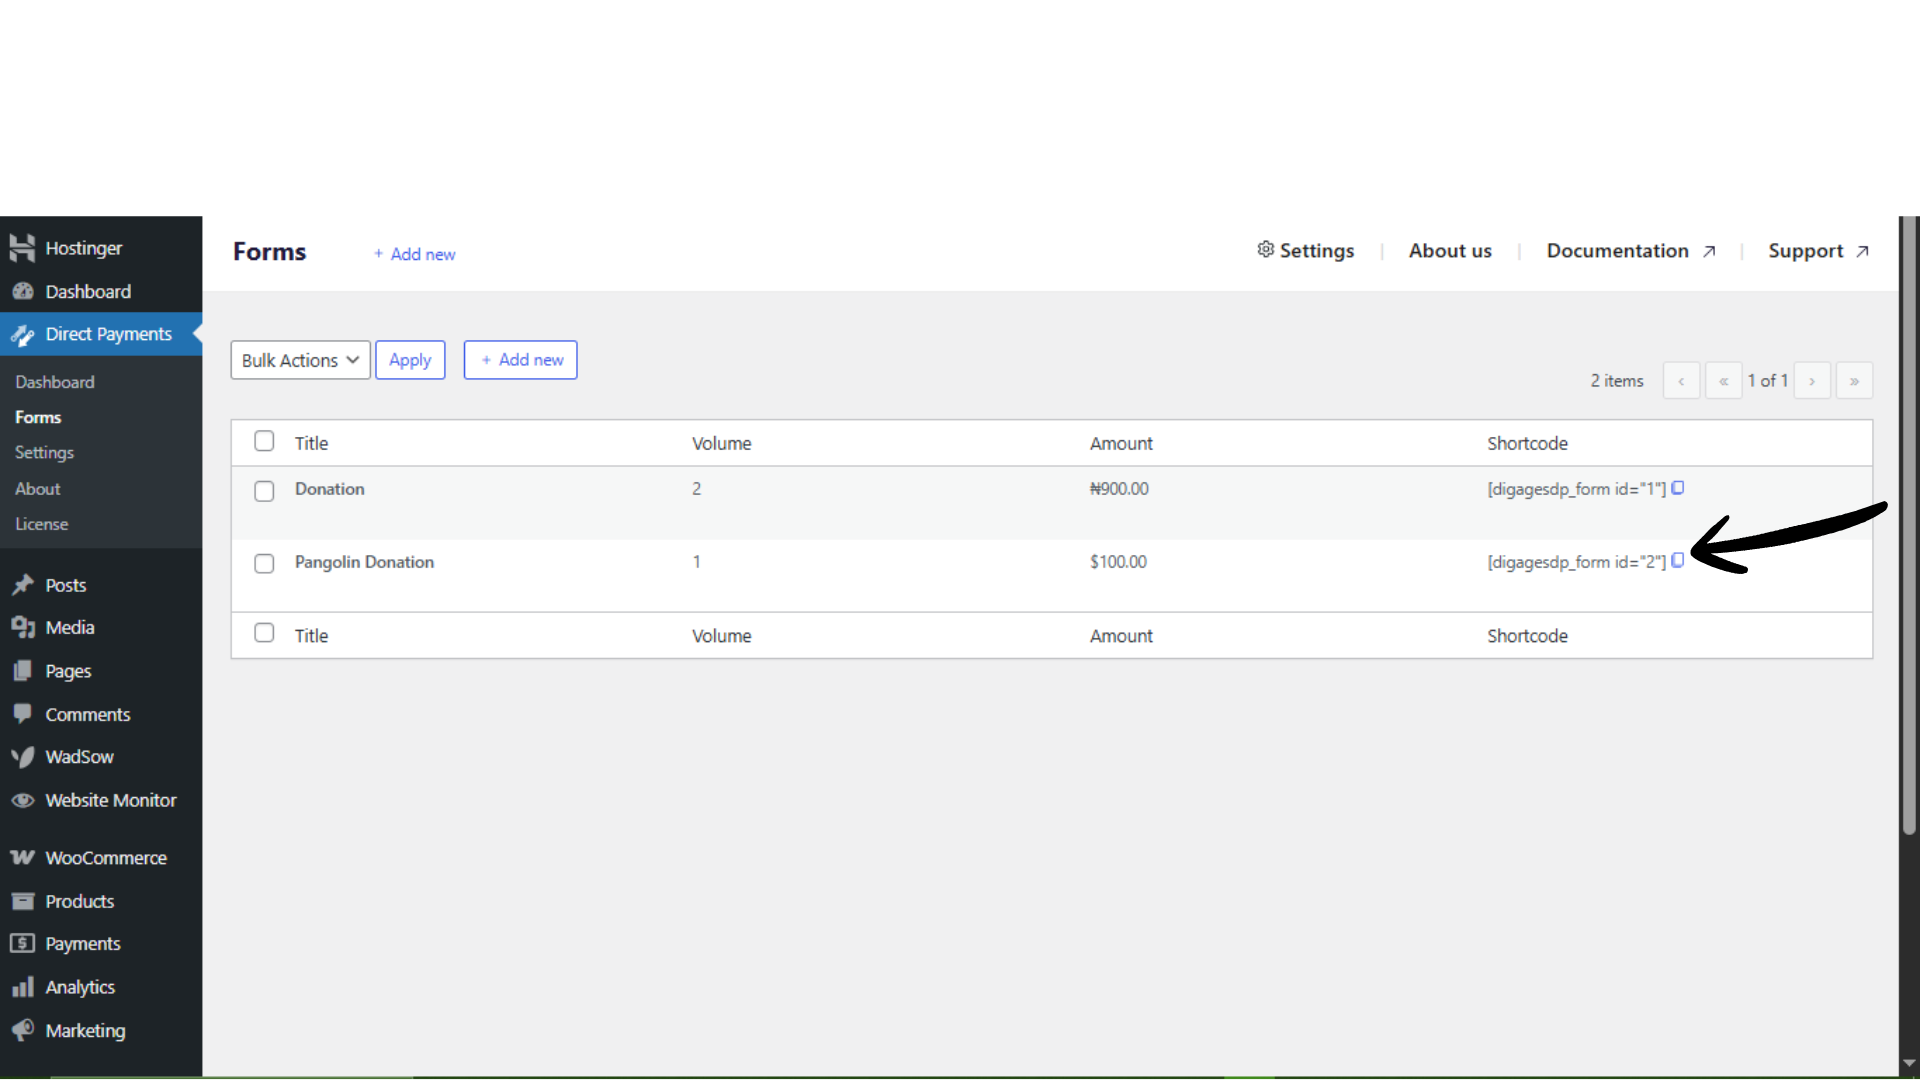Click Settings gear in header
Screen dimensions: 1920x1080
coord(1266,250)
